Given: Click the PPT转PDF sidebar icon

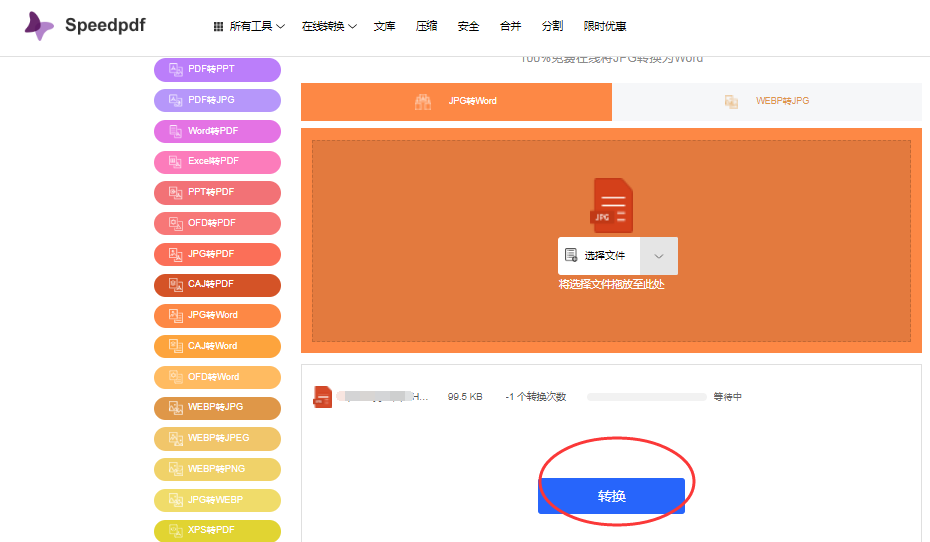Looking at the screenshot, I should coord(176,192).
